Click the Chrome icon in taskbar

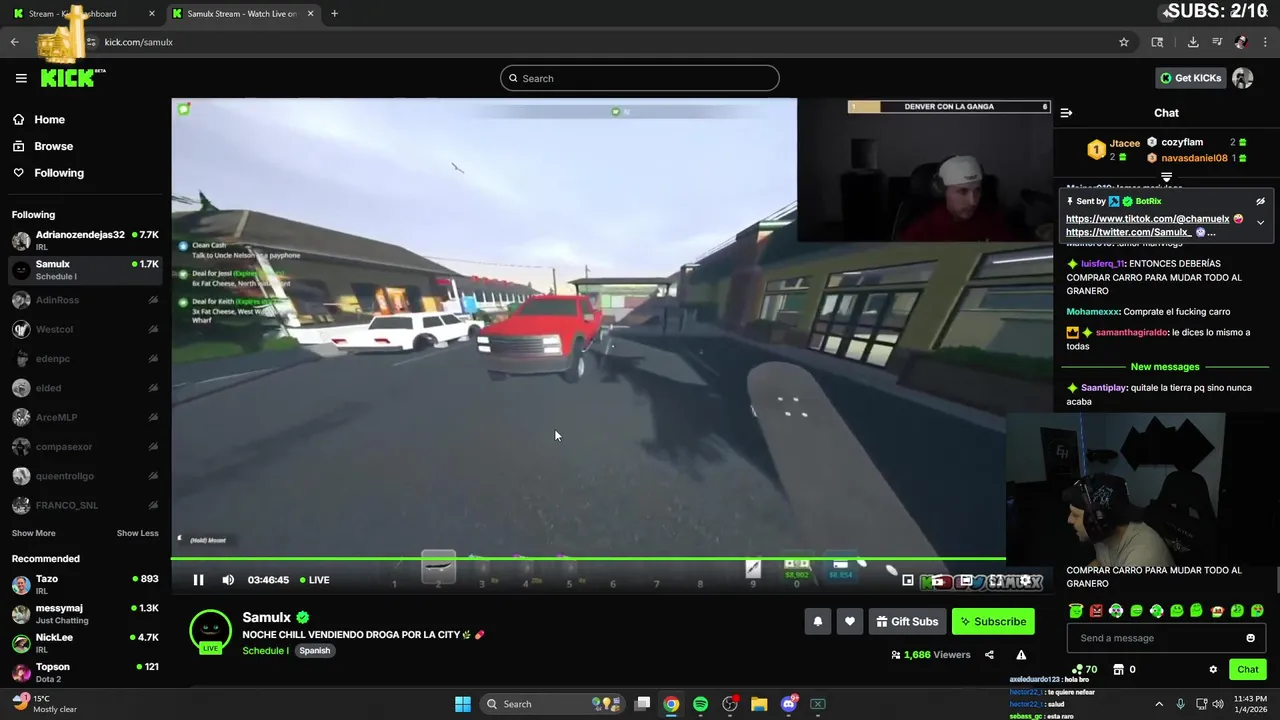[671, 704]
